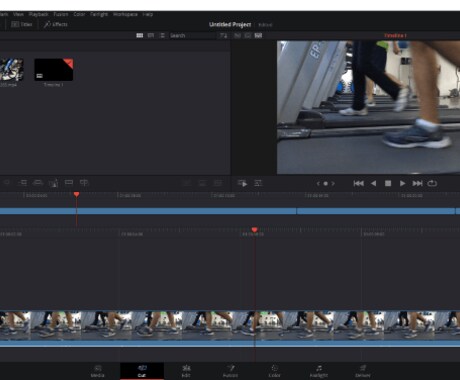Open the Playback menu
Viewport: 460px width, 380px height.
tap(39, 14)
